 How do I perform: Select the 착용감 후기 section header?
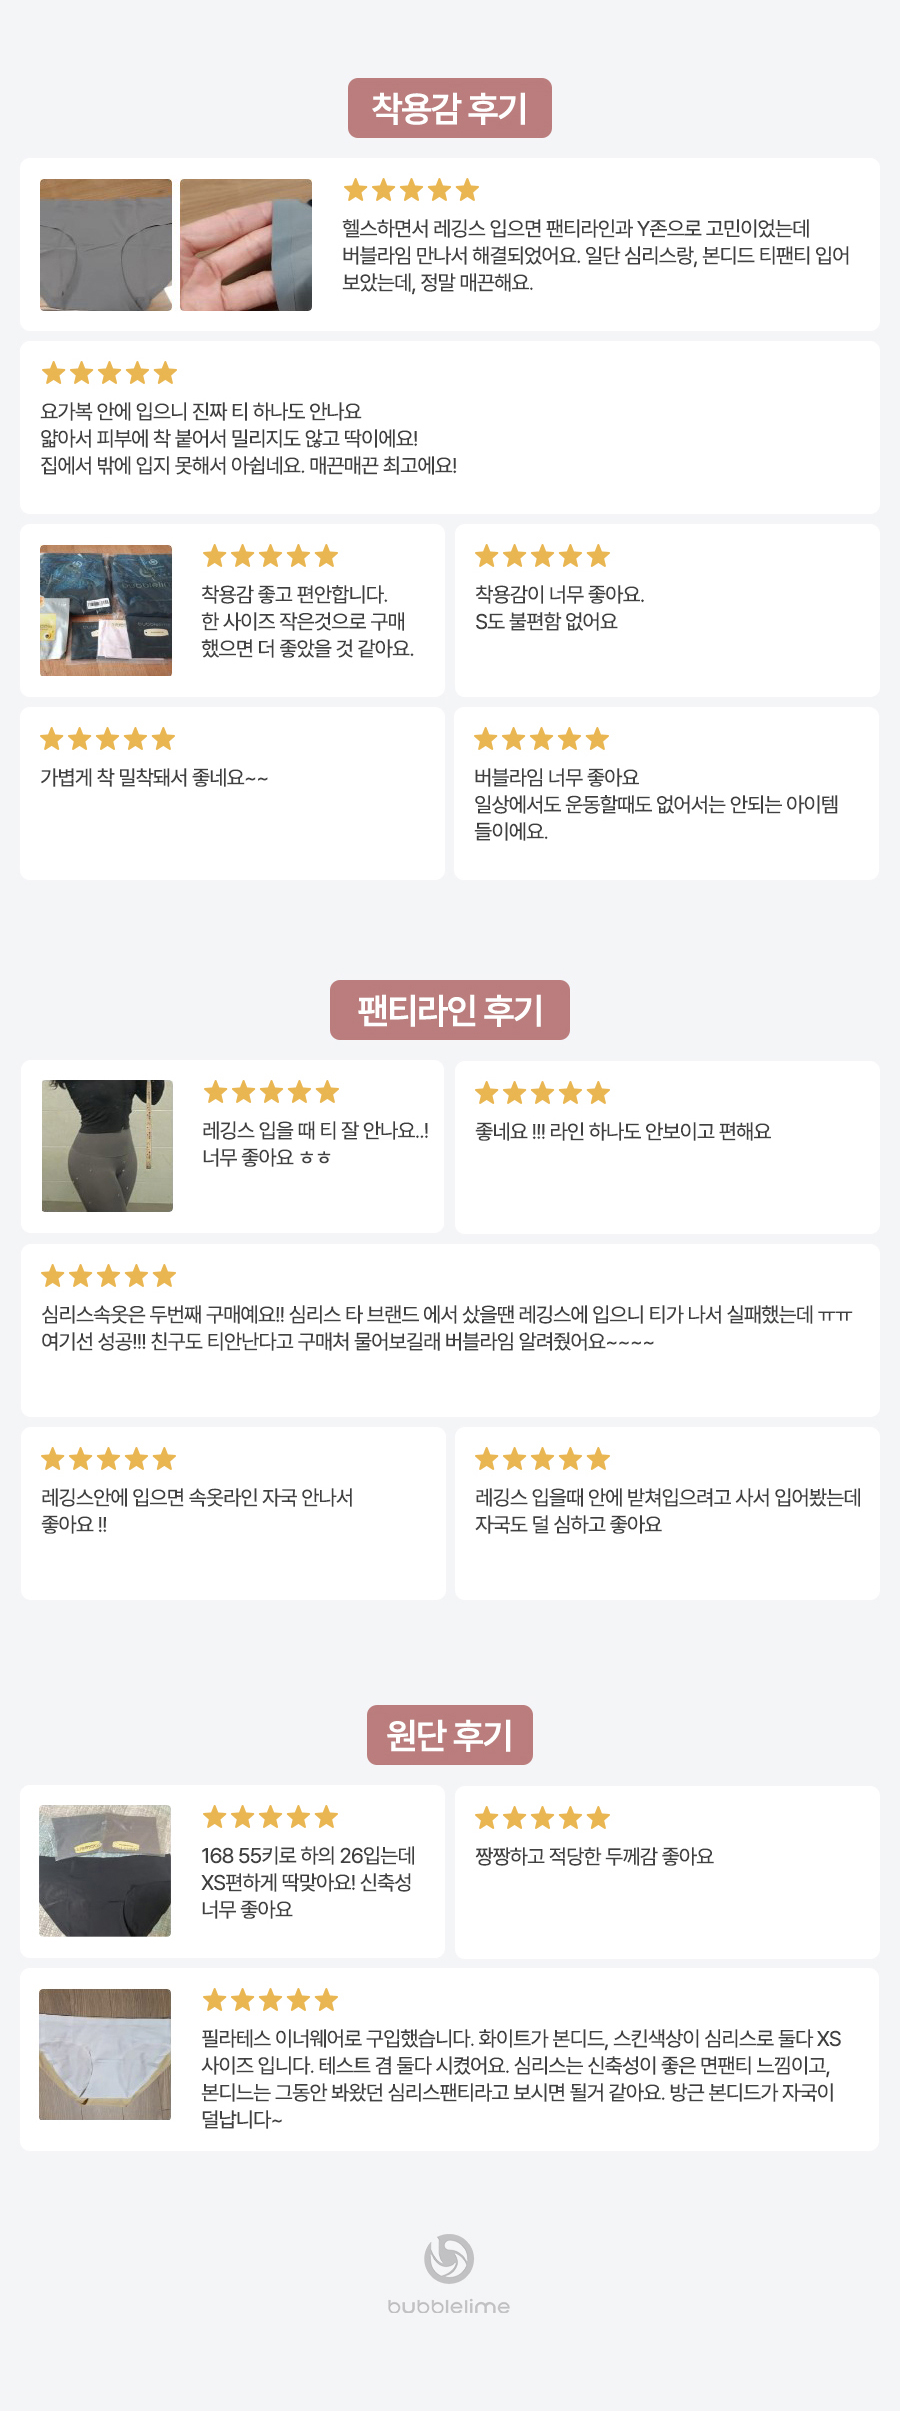tap(450, 108)
